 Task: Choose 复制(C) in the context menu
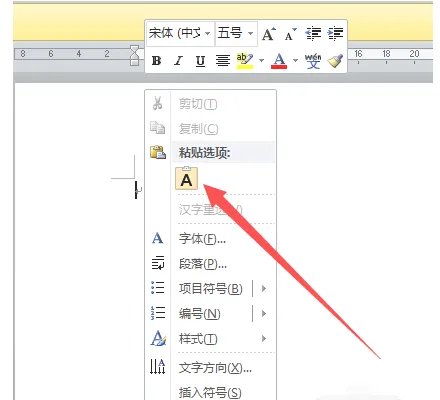(x=211, y=128)
